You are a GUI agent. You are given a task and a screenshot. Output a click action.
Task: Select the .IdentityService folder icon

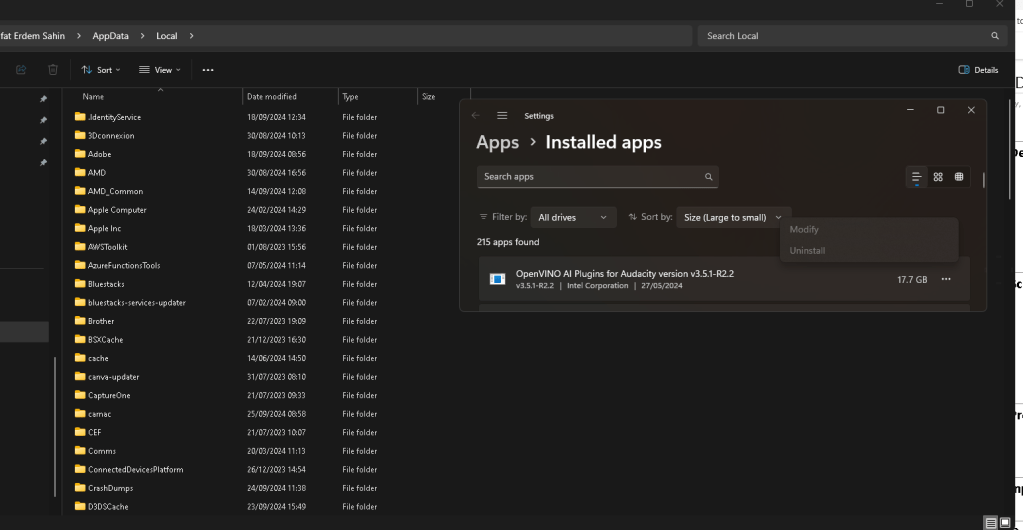click(x=80, y=117)
